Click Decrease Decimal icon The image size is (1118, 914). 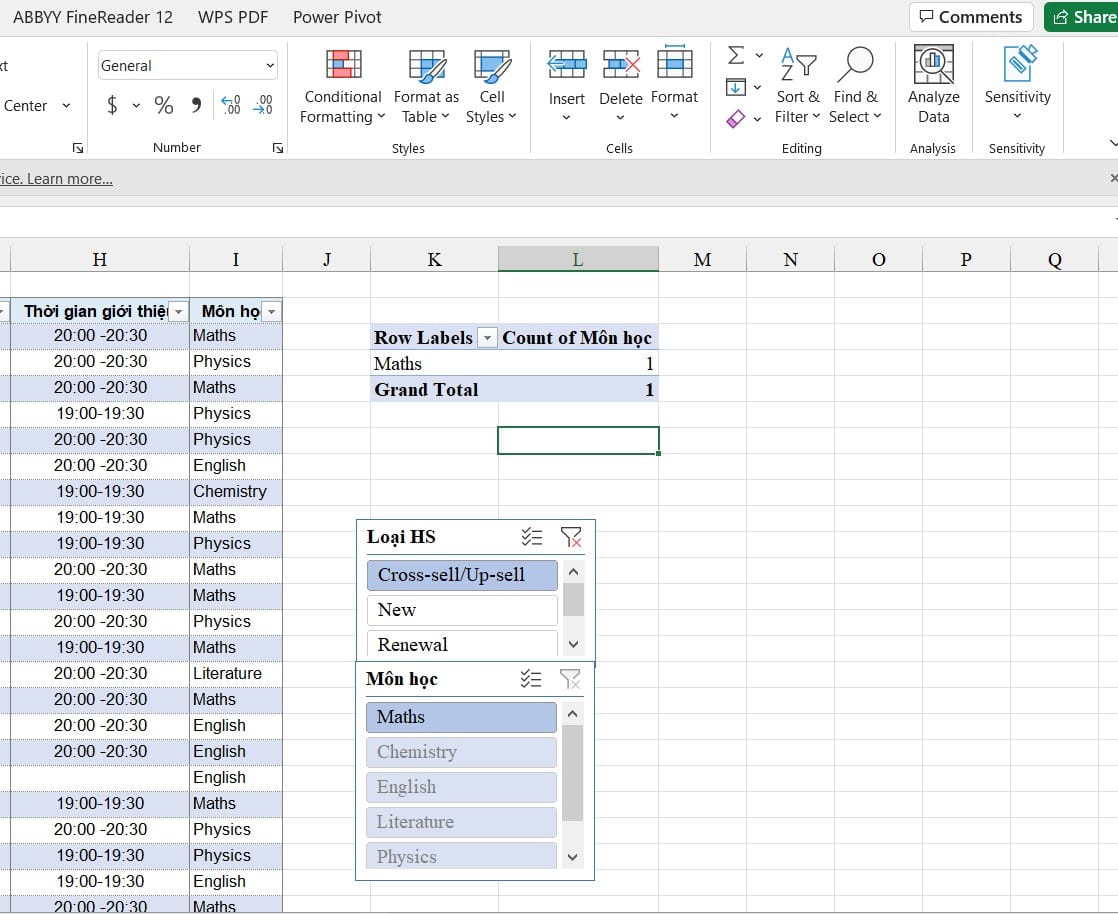pyautogui.click(x=263, y=106)
